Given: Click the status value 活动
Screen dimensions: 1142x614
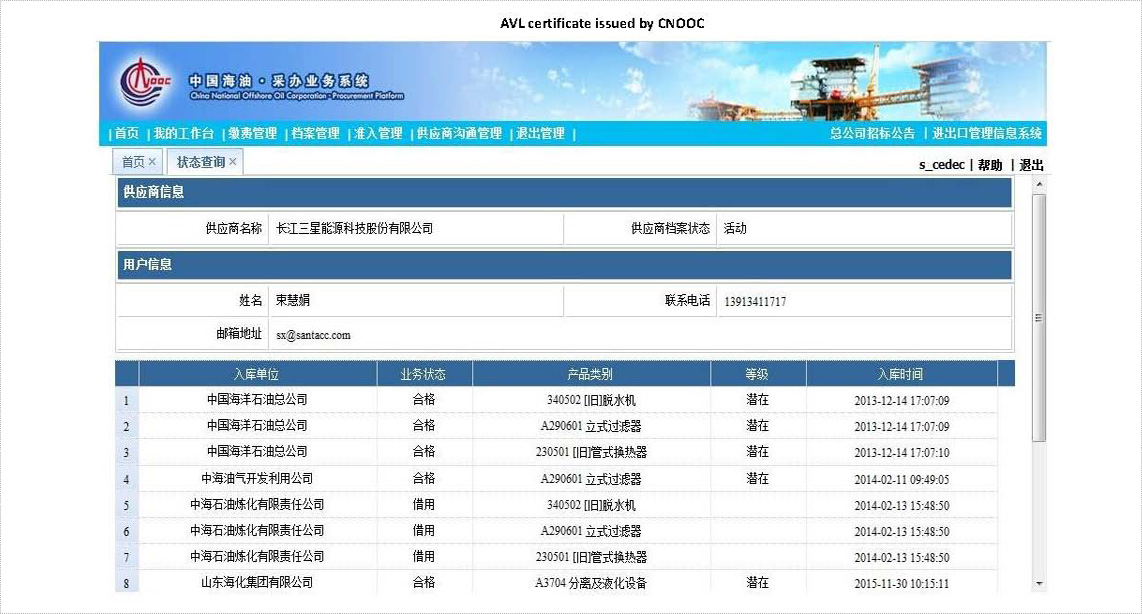Looking at the screenshot, I should (735, 229).
